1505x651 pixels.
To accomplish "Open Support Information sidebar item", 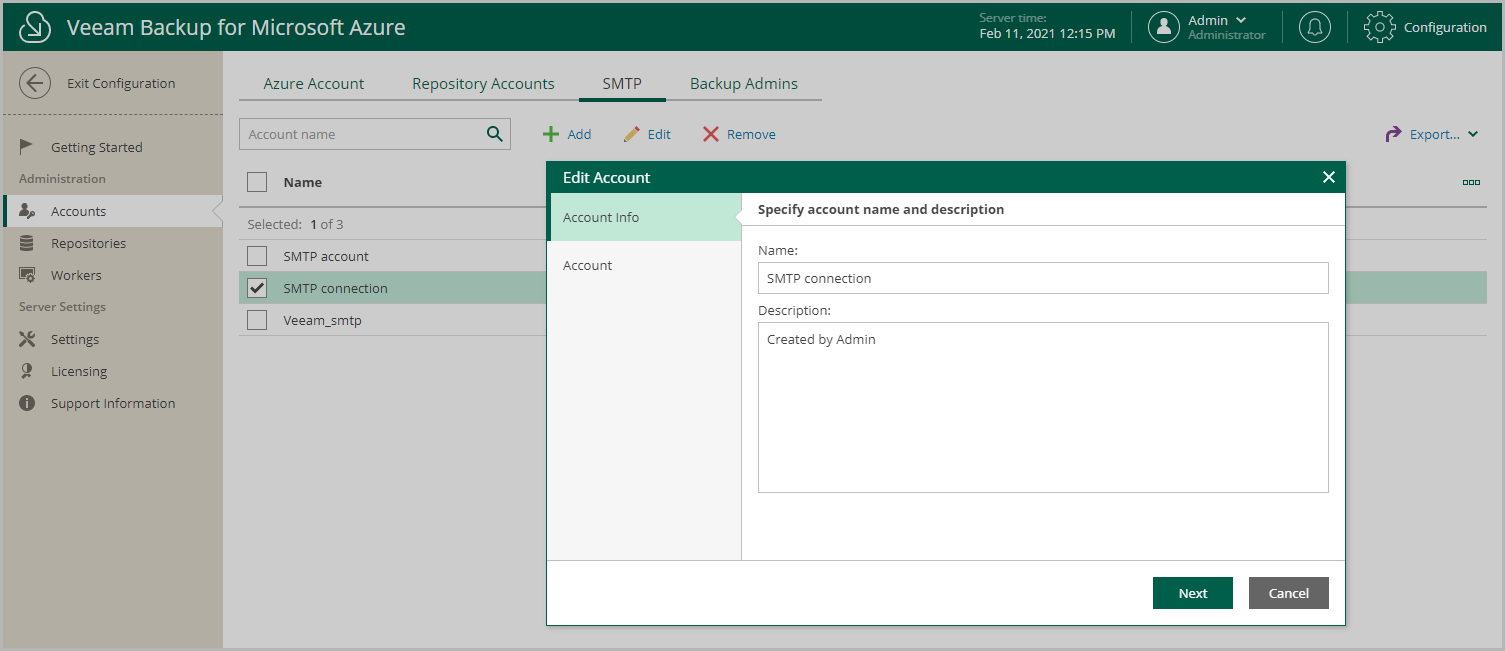I will pyautogui.click(x=113, y=403).
